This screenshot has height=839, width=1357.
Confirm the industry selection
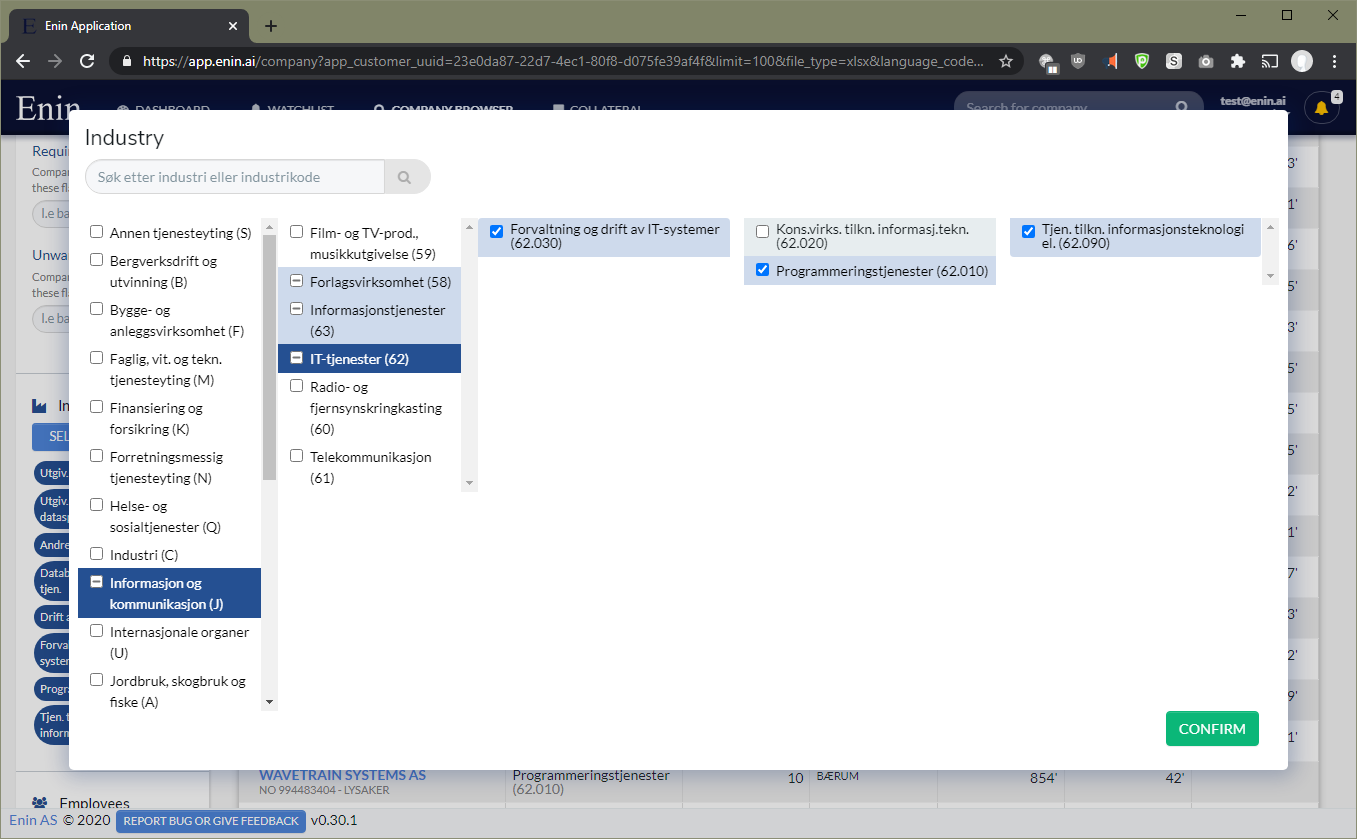pyautogui.click(x=1212, y=729)
